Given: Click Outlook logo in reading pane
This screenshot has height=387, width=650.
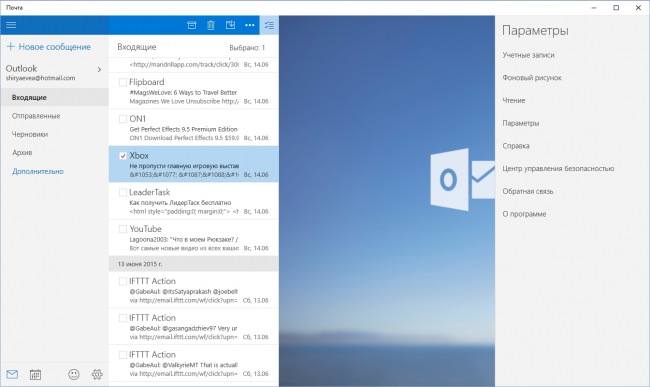Looking at the screenshot, I should point(462,179).
